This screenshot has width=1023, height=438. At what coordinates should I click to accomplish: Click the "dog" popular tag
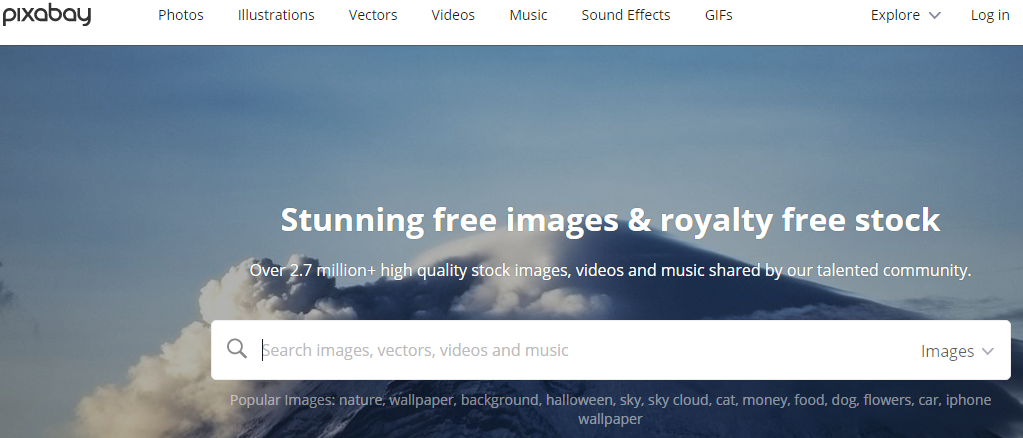[x=844, y=399]
